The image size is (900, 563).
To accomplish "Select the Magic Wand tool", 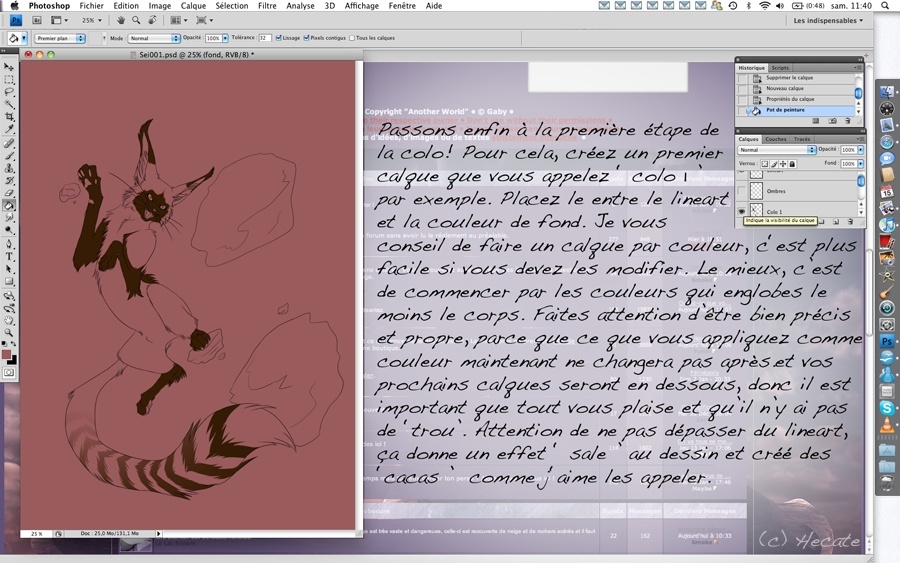I will 9,104.
